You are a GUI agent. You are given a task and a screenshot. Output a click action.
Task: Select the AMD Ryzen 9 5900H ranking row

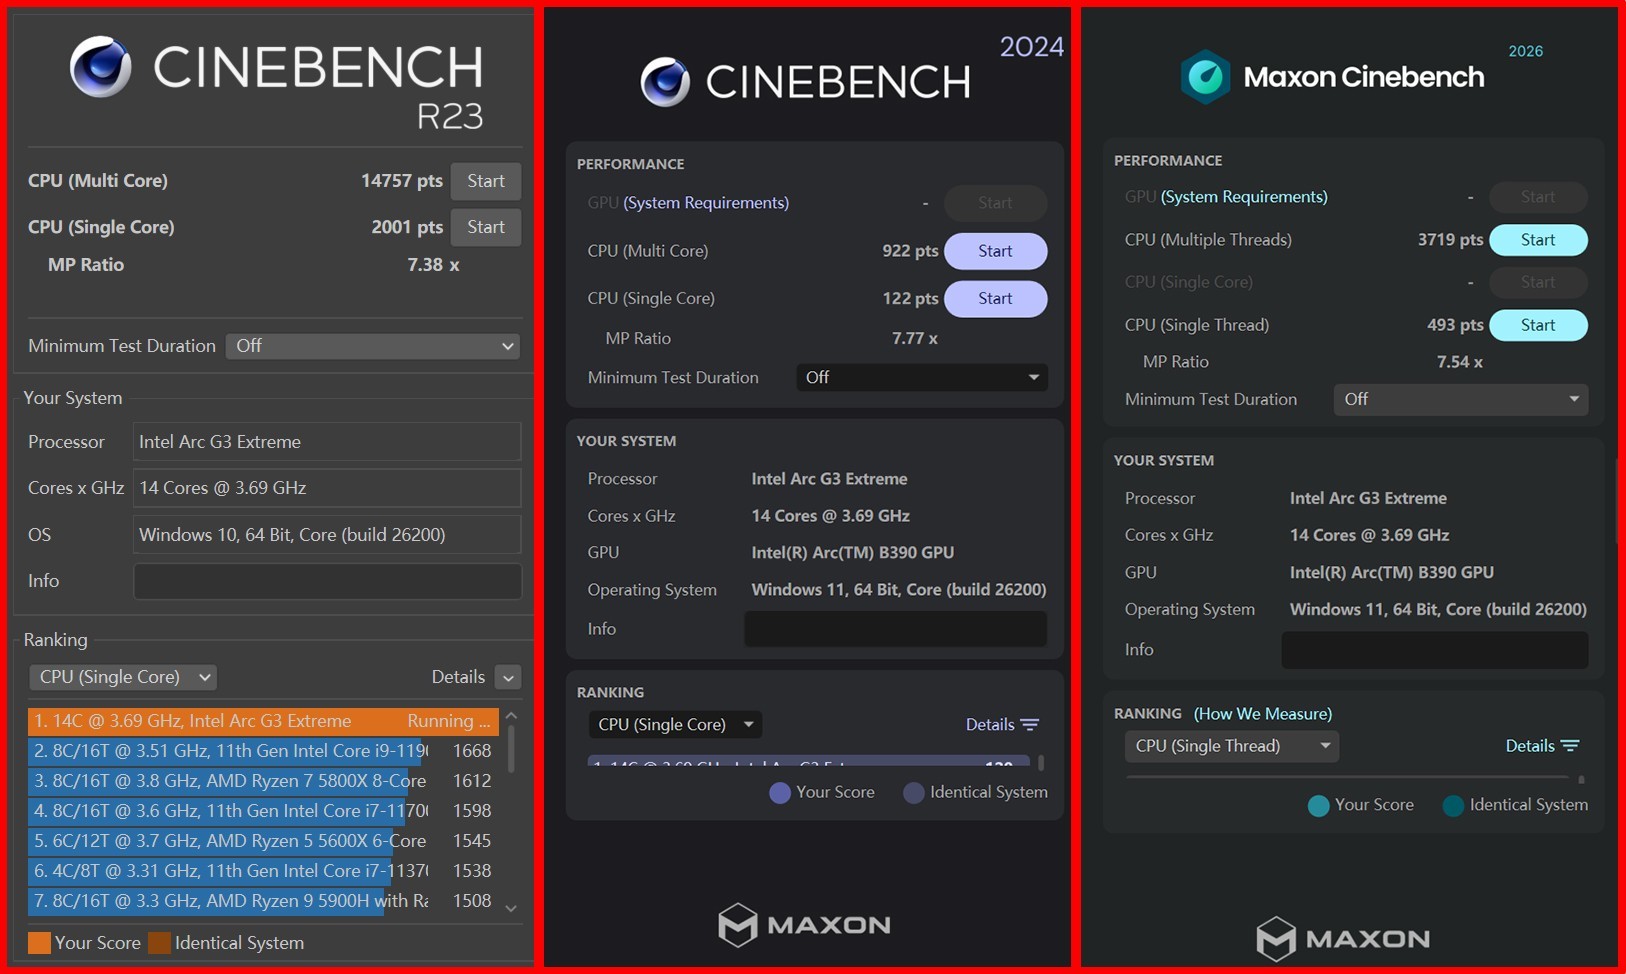click(x=263, y=901)
